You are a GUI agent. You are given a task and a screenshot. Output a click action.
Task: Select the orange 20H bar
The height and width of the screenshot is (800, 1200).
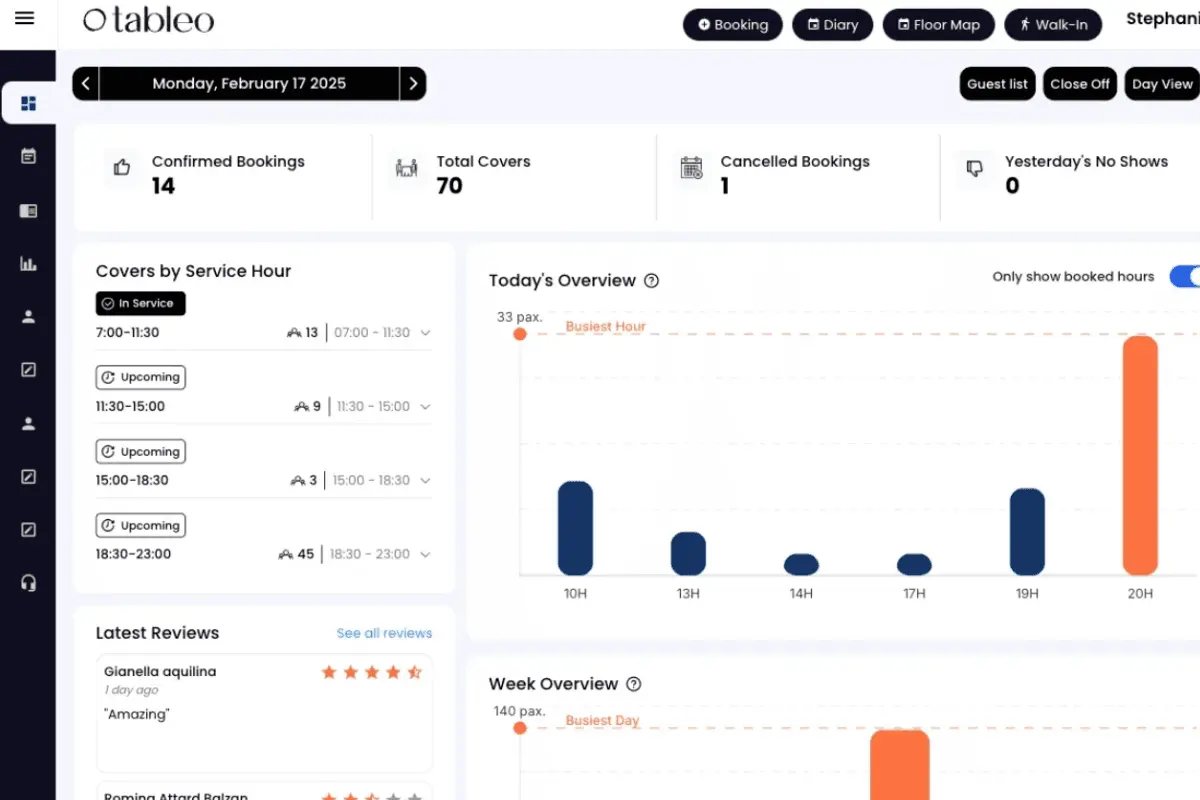click(1140, 456)
